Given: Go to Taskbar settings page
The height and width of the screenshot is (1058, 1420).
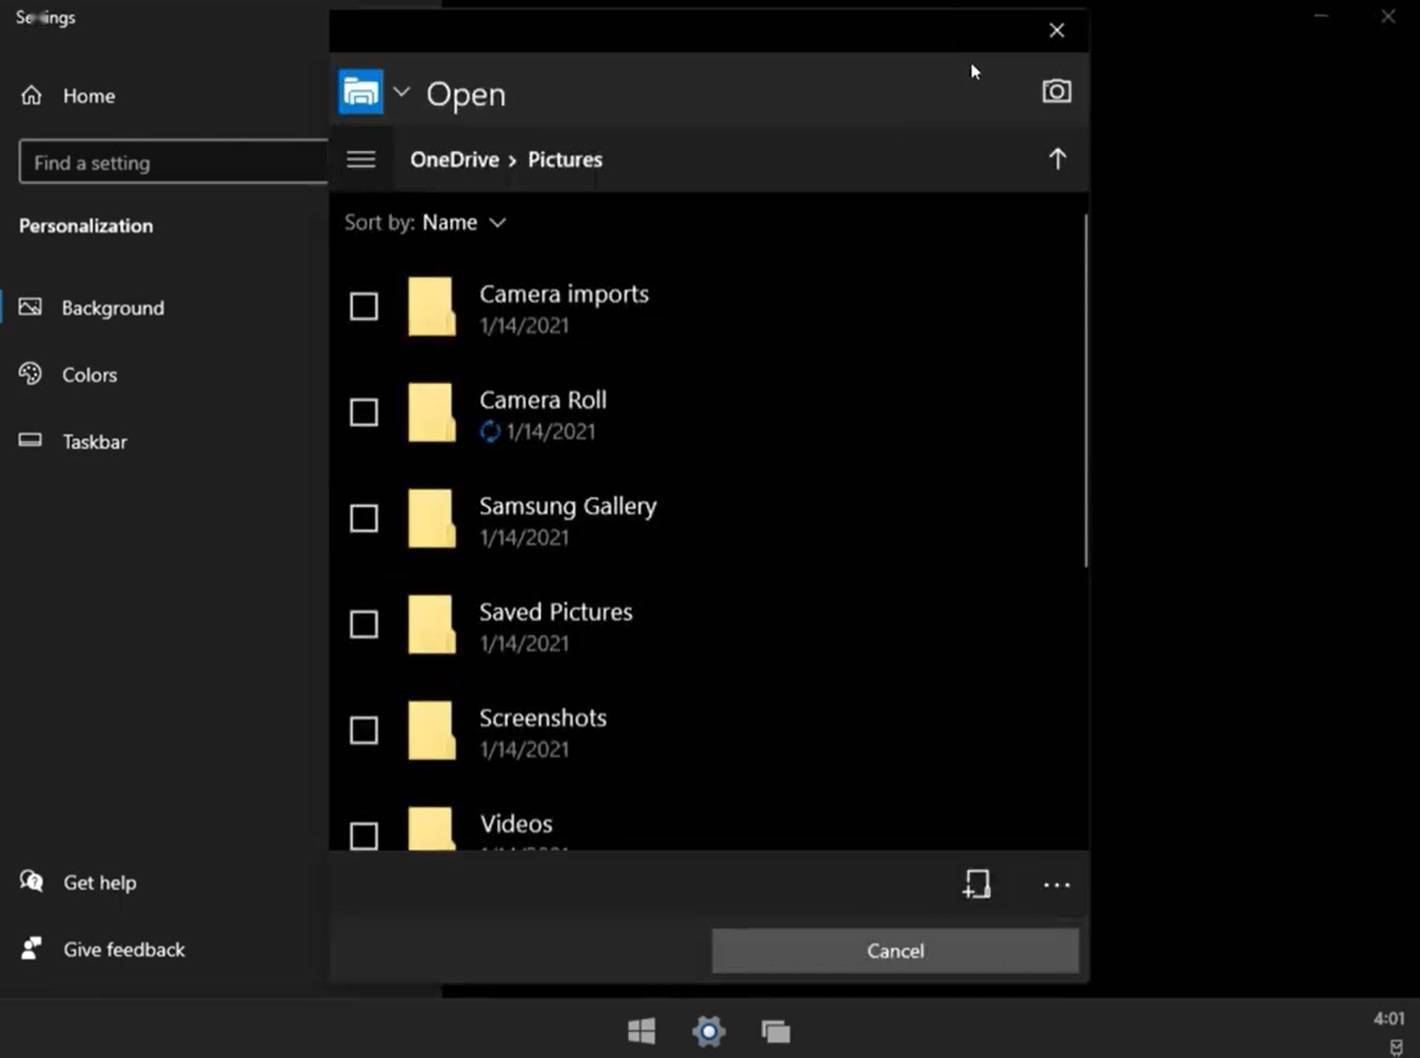Looking at the screenshot, I should pos(95,442).
